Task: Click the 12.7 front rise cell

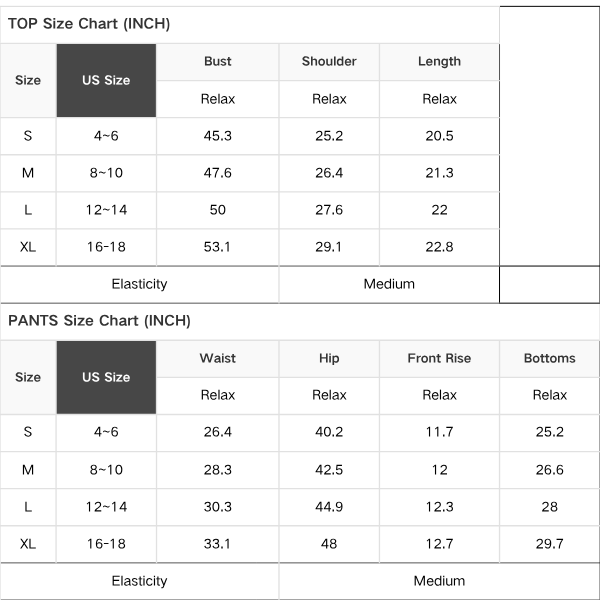Action: [439, 544]
